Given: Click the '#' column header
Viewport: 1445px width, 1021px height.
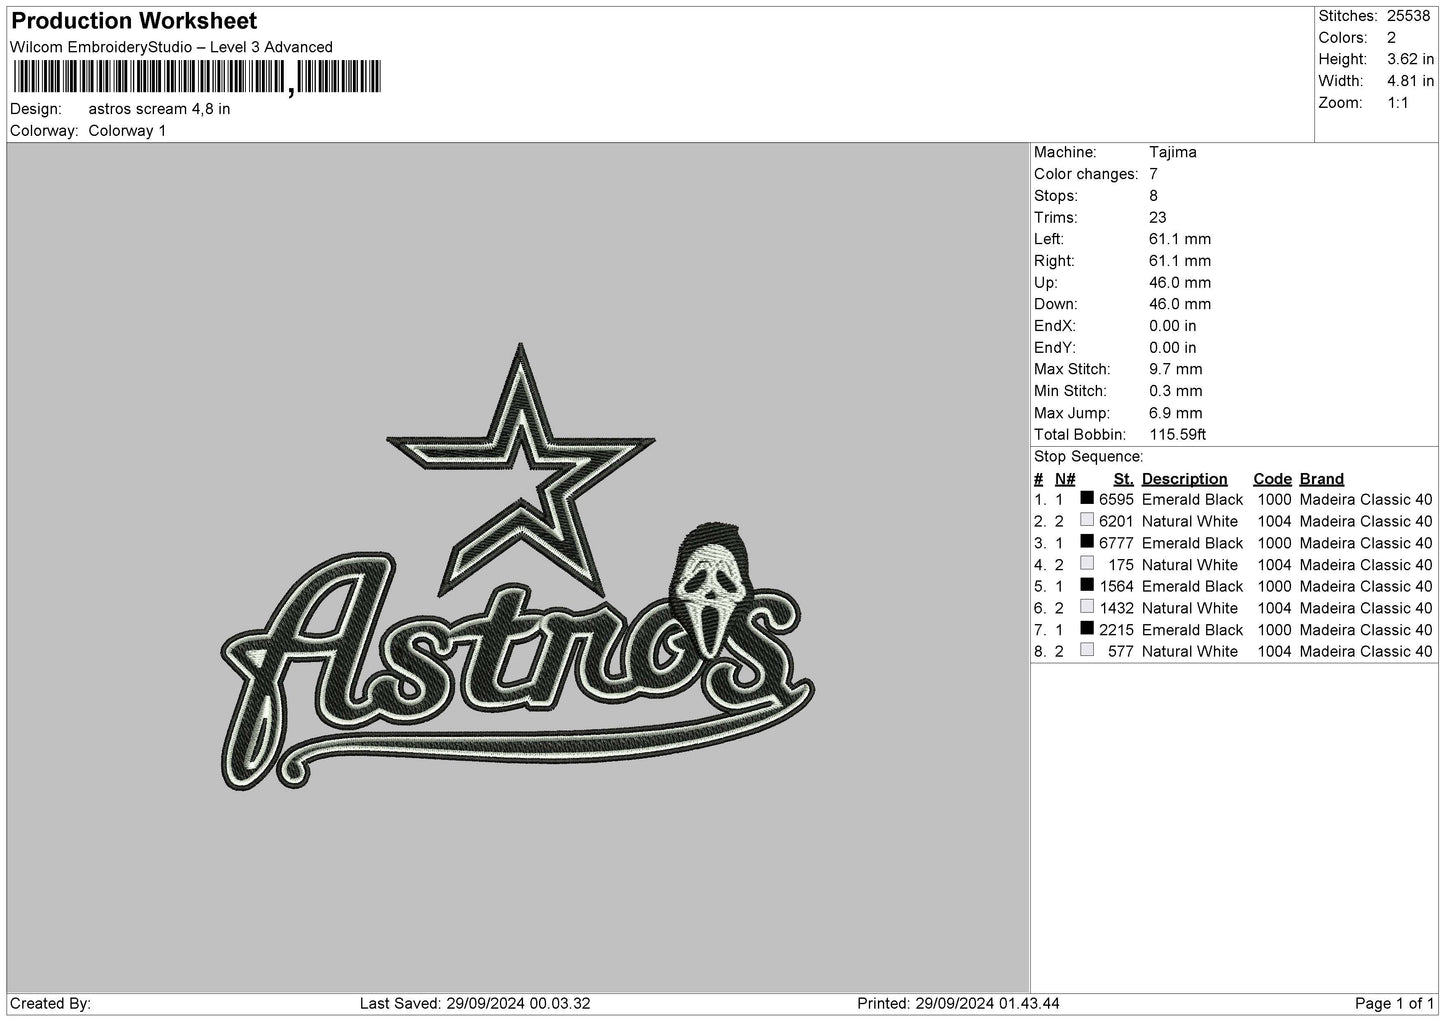Looking at the screenshot, I should point(1039,479).
